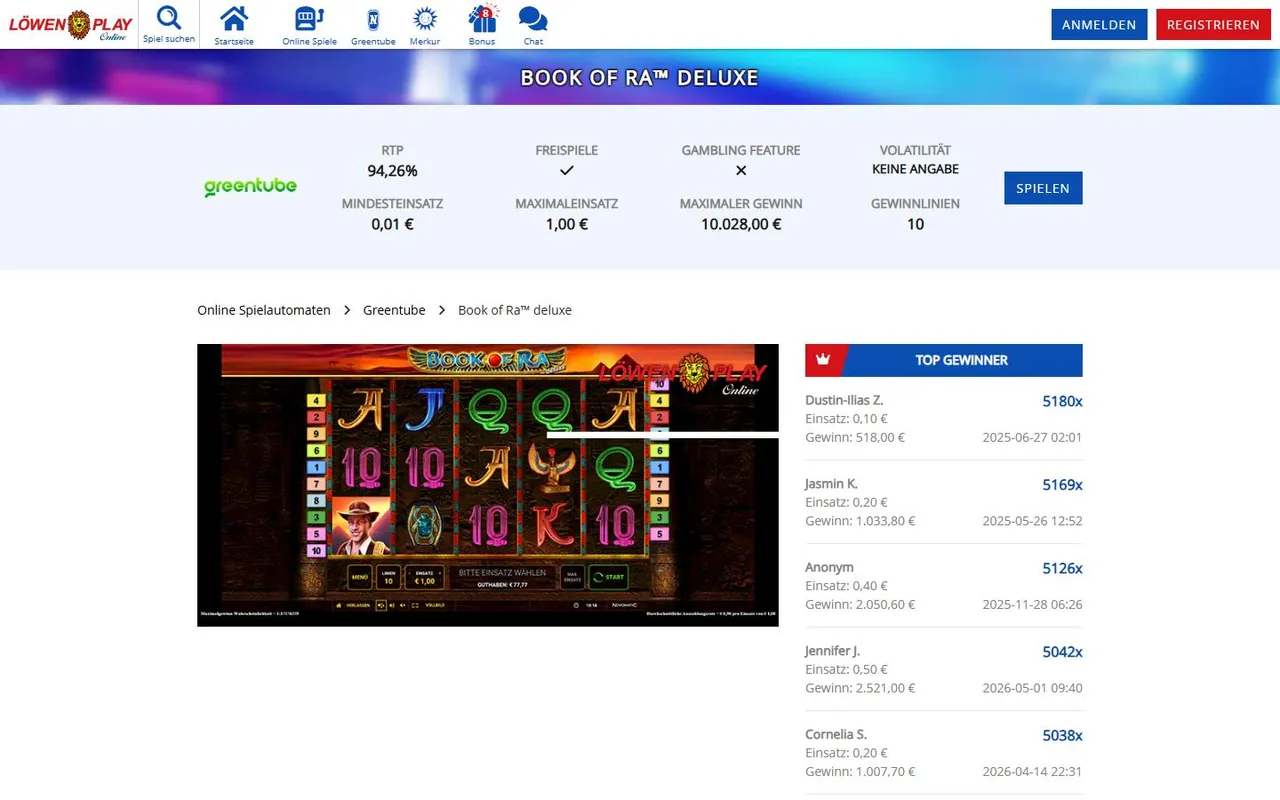Click the green greentube provider logo
1280x800 pixels.
tap(250, 187)
